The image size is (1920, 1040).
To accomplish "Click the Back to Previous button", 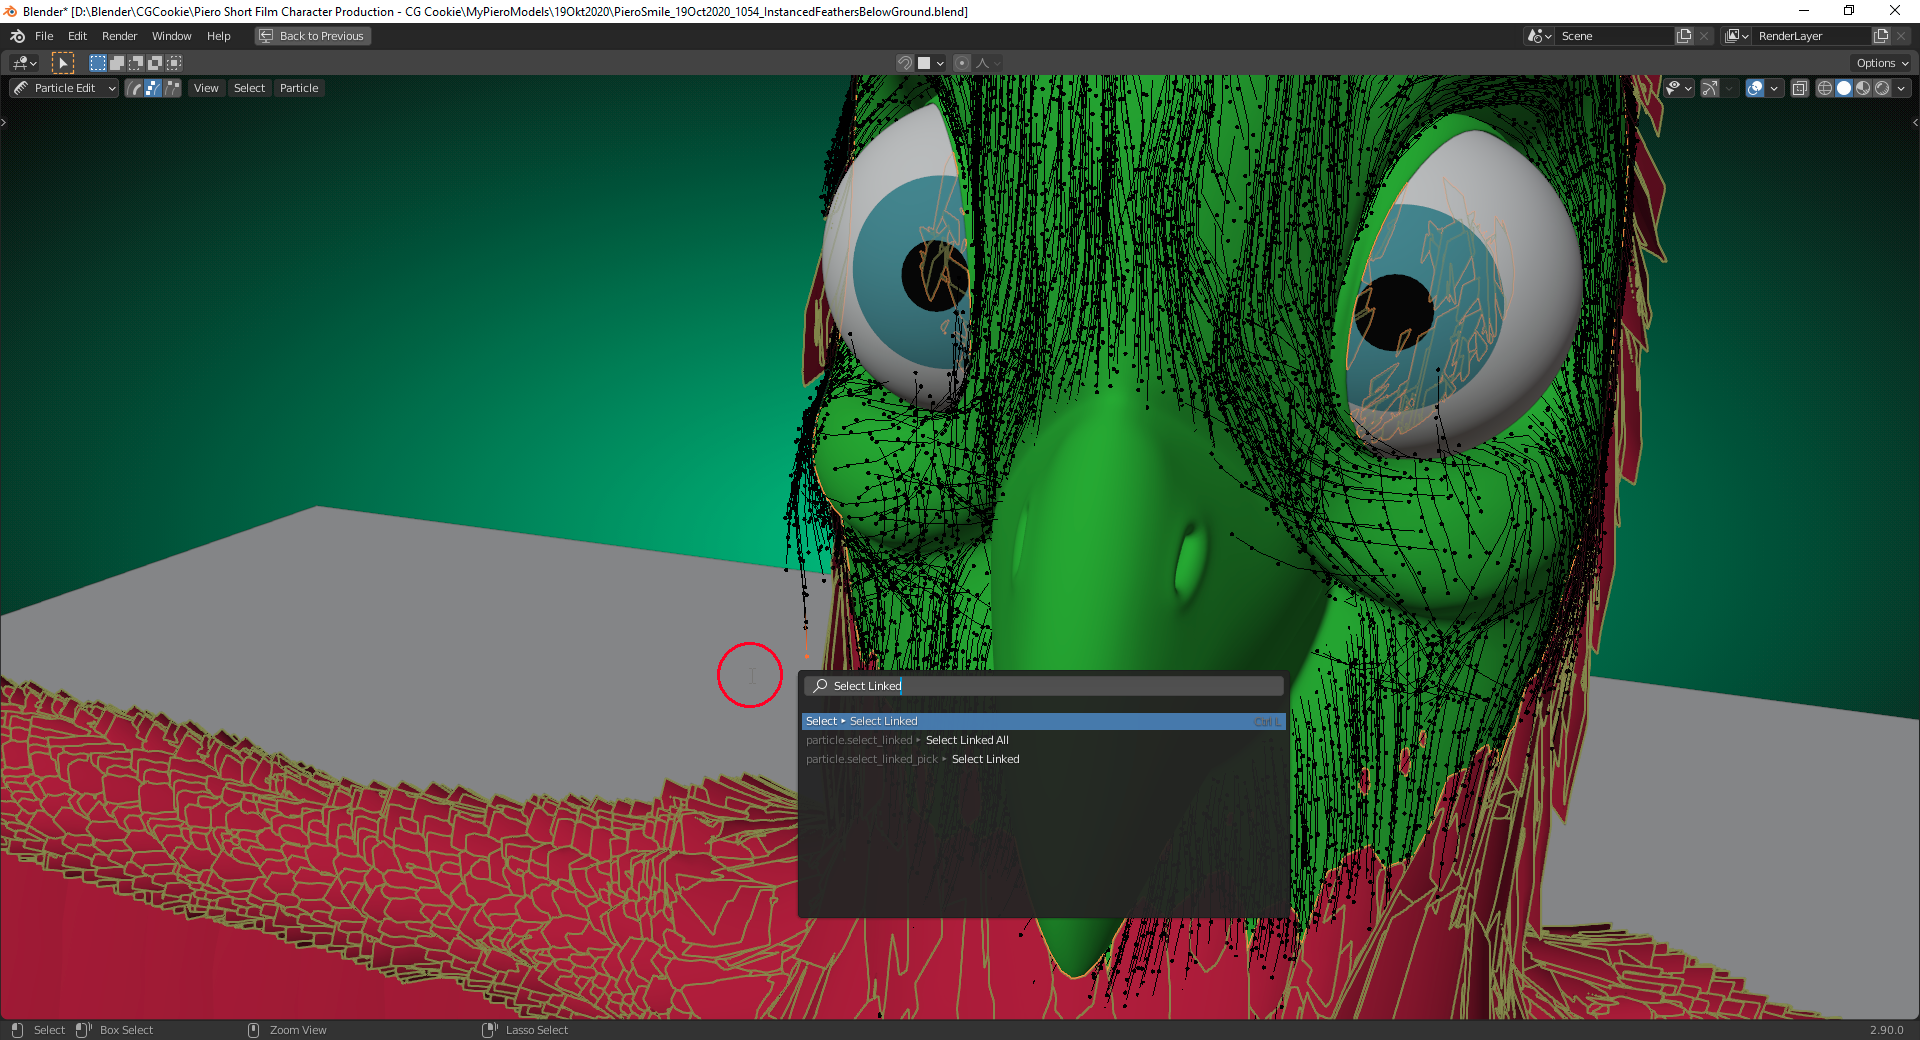I will (312, 36).
